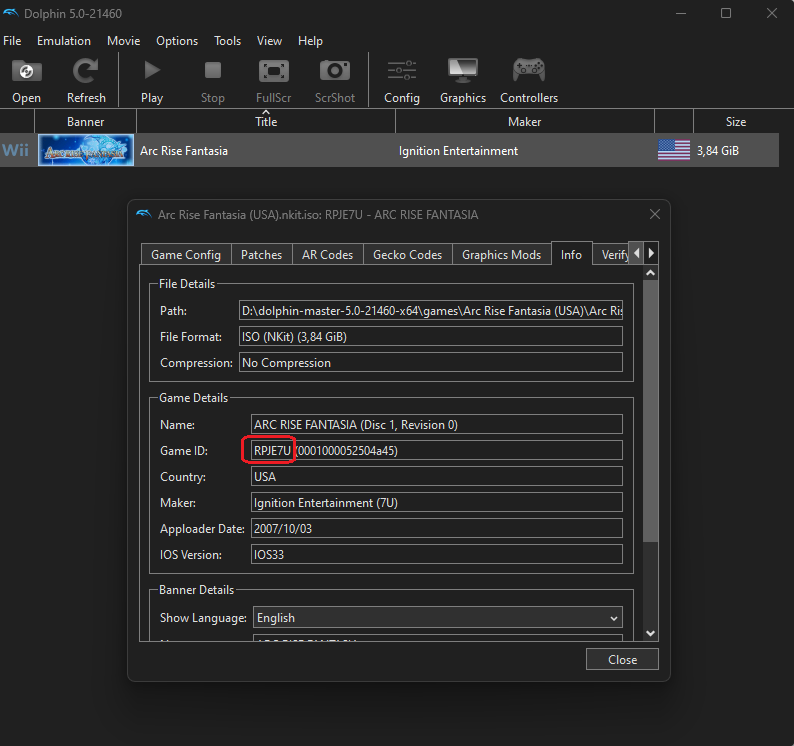Open the Tools menu
The width and height of the screenshot is (794, 746).
pos(227,41)
